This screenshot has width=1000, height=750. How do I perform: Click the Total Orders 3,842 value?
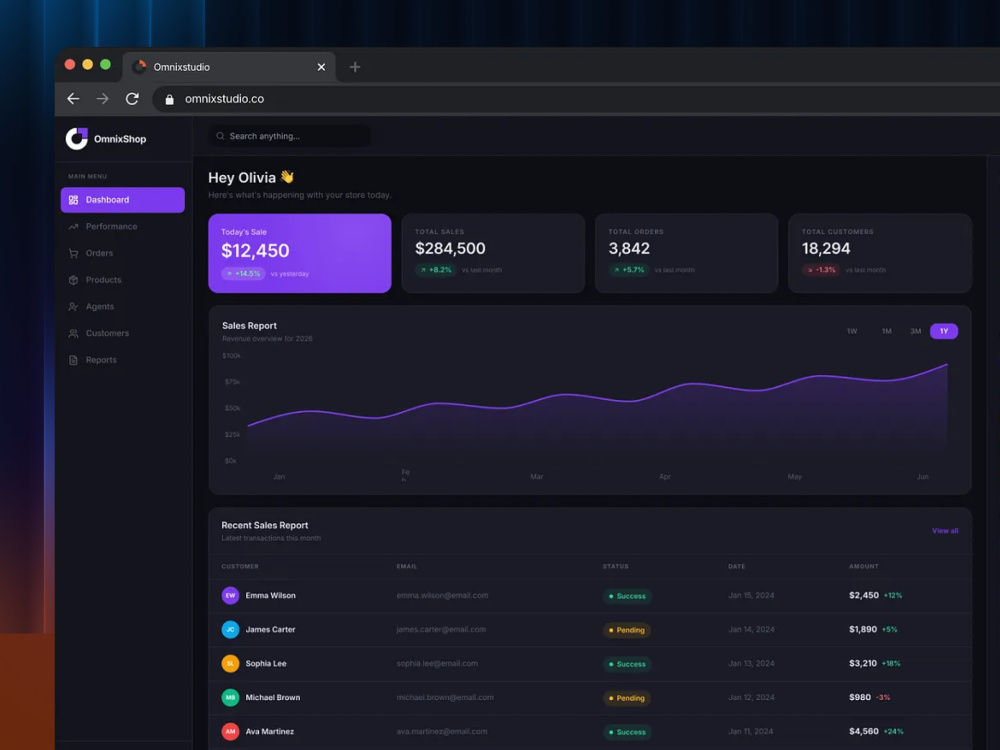629,249
